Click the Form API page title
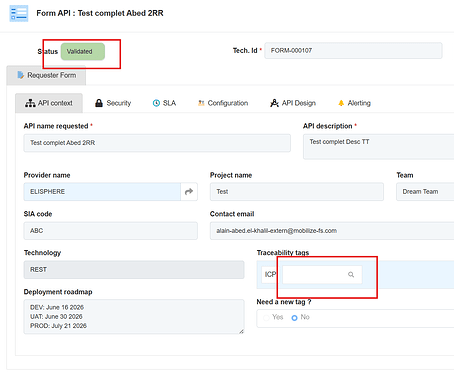 coord(100,13)
